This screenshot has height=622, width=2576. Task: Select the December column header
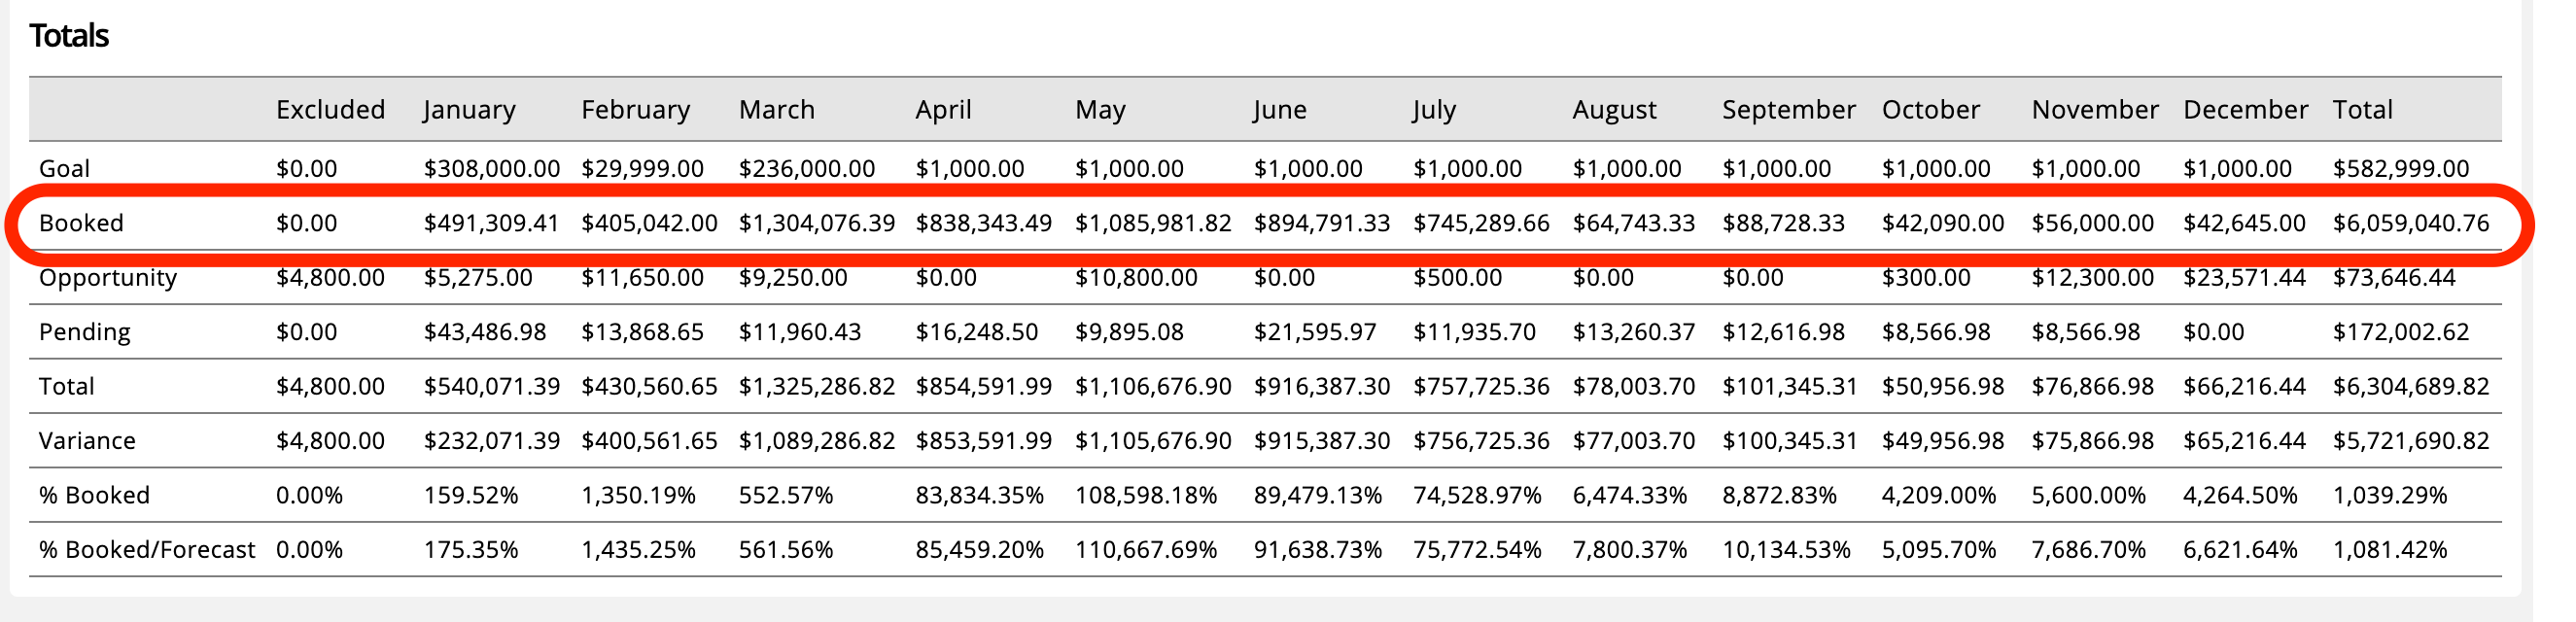[x=2245, y=109]
